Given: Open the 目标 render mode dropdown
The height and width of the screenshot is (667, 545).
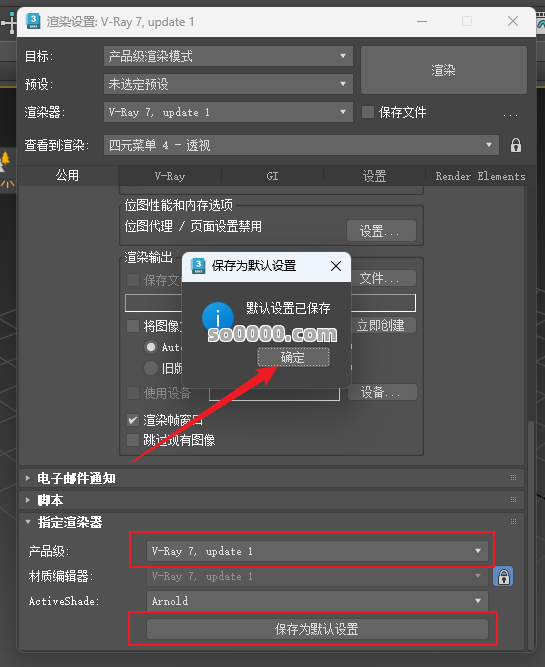Looking at the screenshot, I should [x=228, y=56].
